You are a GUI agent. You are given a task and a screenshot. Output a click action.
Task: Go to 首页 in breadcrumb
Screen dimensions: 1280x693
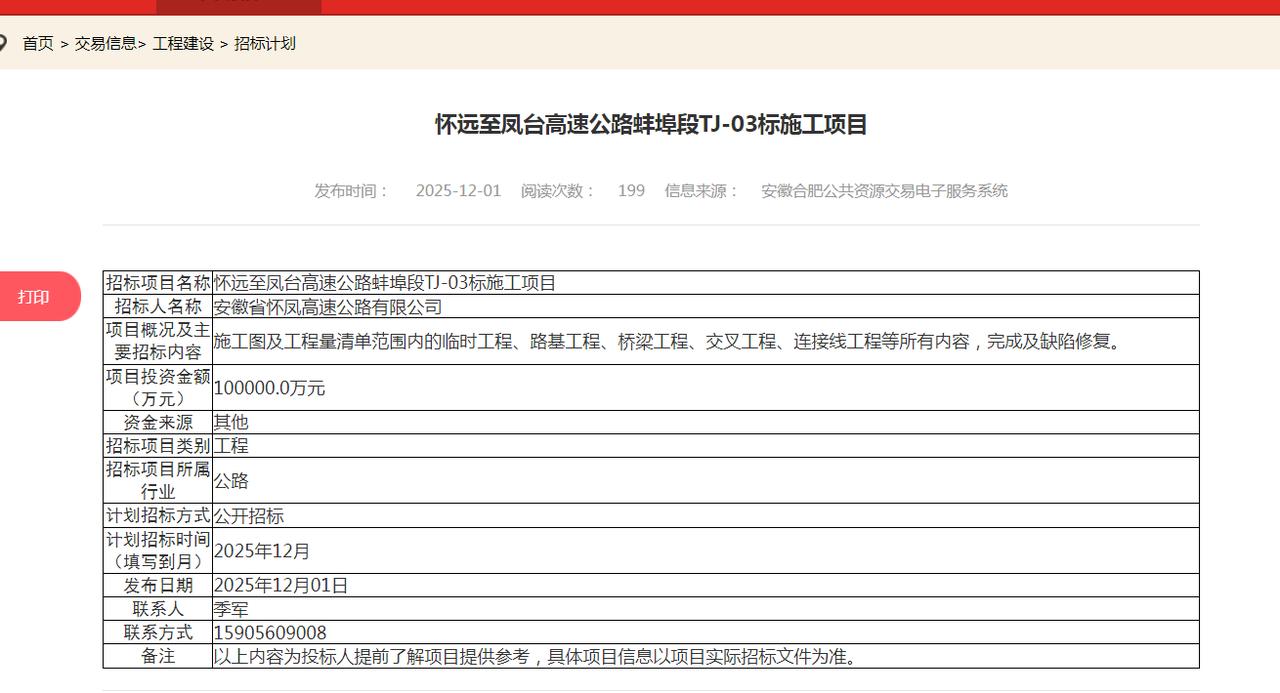38,44
